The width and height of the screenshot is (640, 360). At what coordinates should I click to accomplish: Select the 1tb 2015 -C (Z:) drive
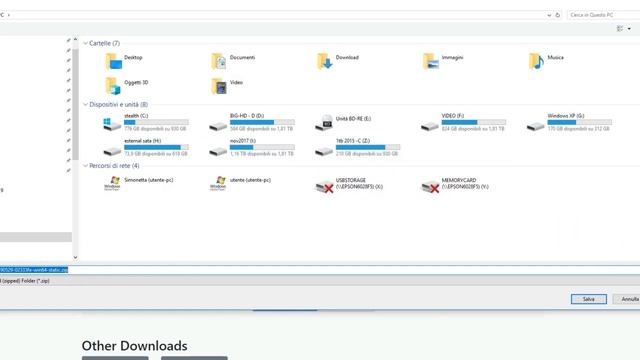358,147
